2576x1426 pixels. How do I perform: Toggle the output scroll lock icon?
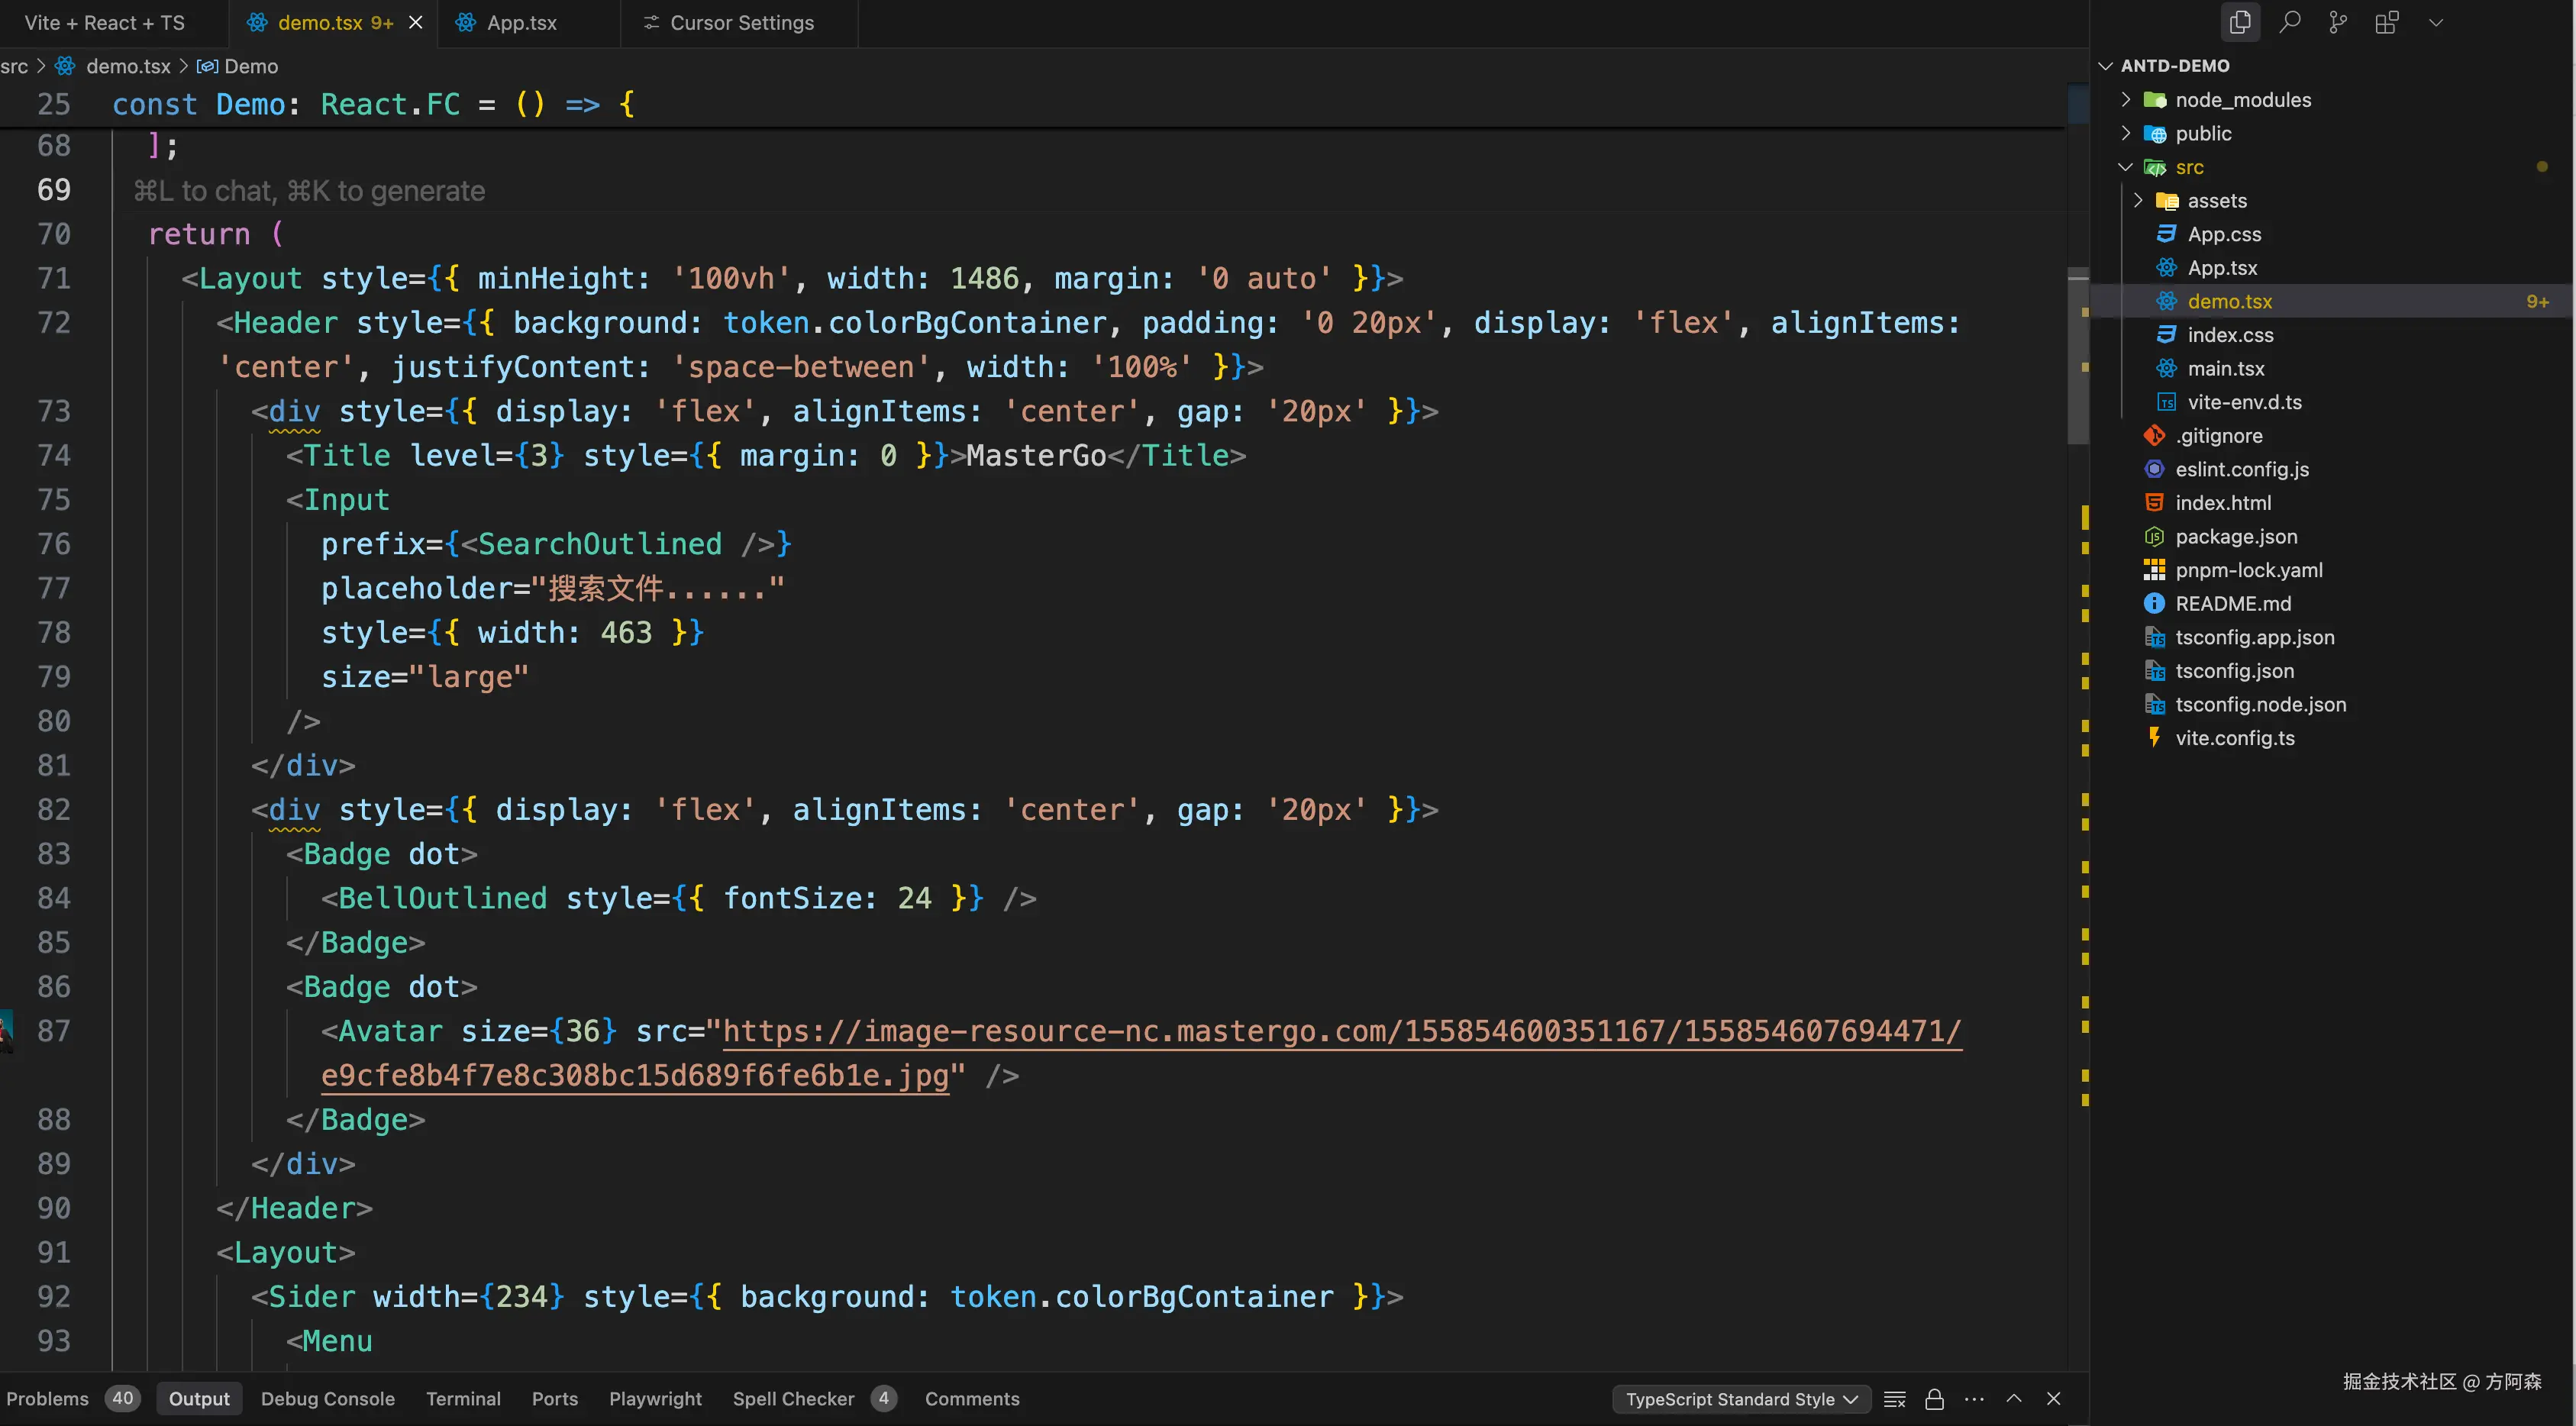[x=1934, y=1399]
